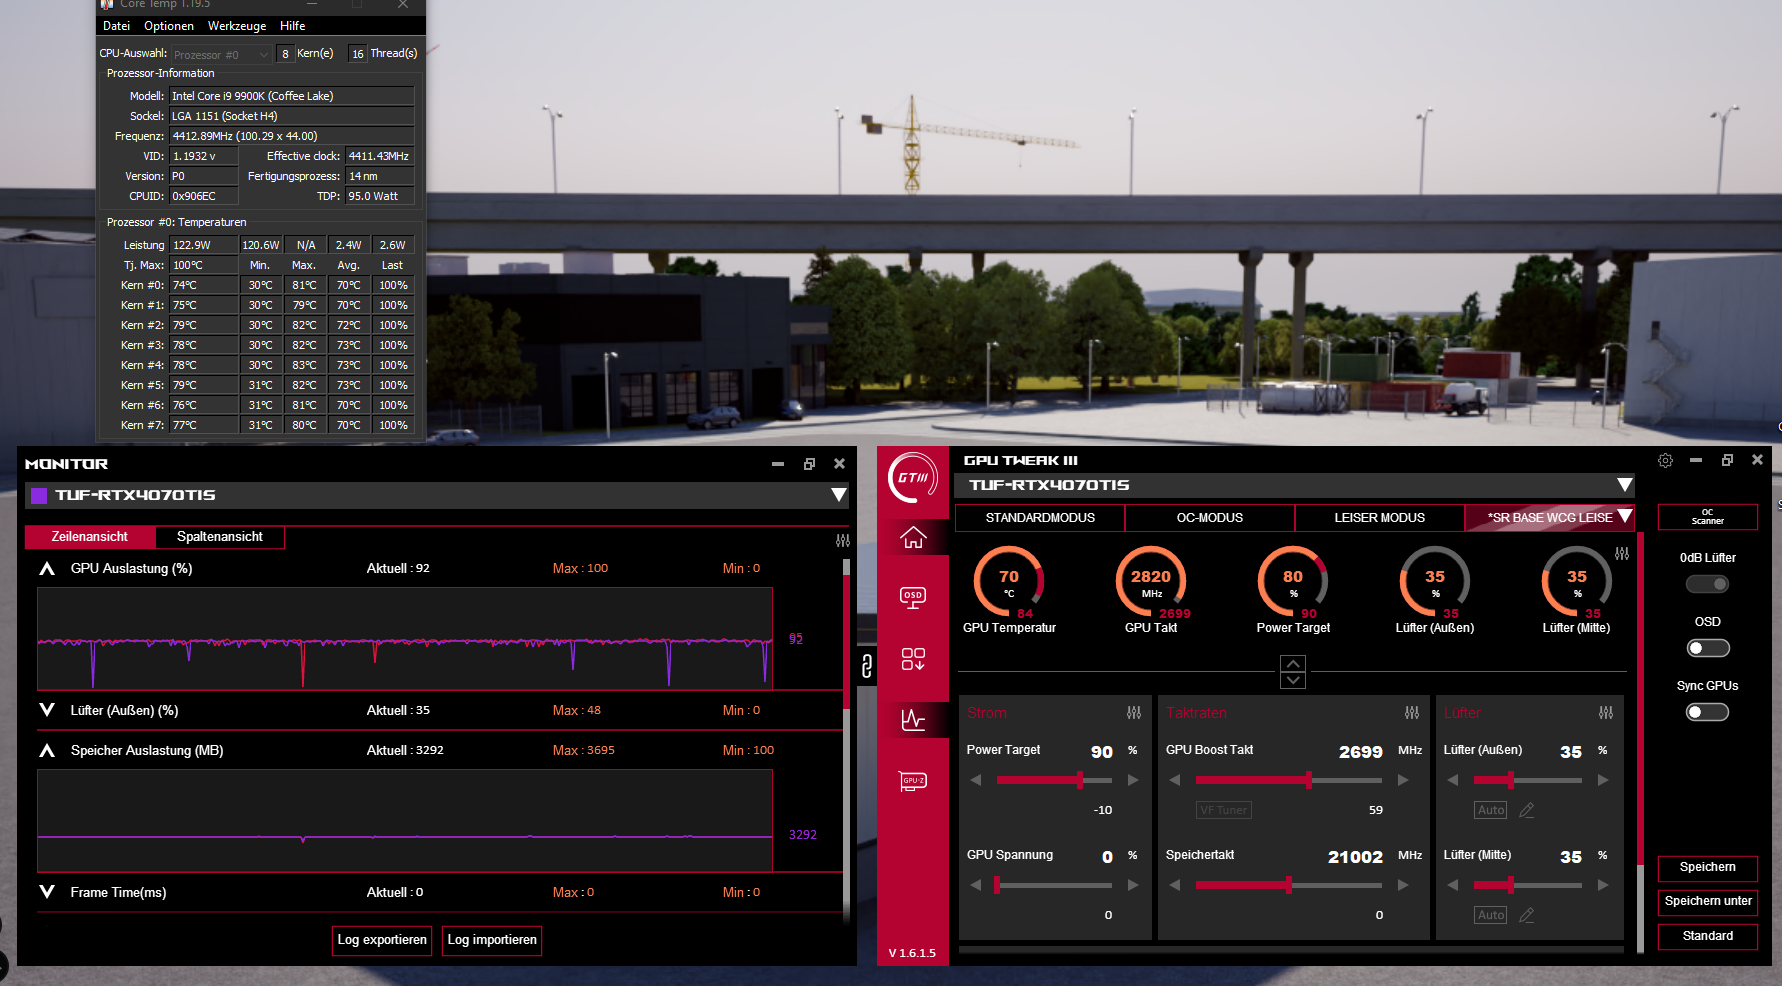The height and width of the screenshot is (986, 1782).
Task: Expand the gauge section with down chevron
Action: (x=1293, y=680)
